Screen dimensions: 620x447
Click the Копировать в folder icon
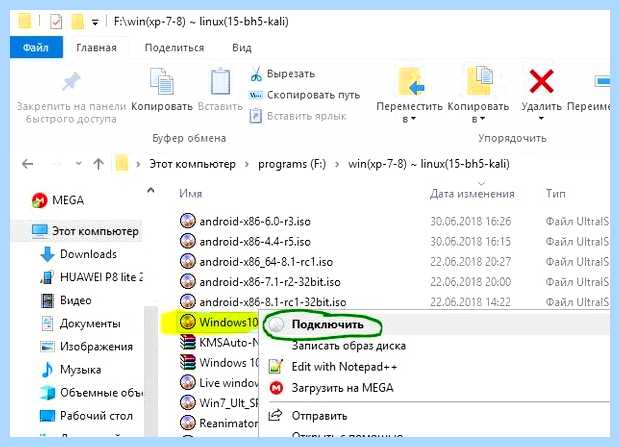coord(479,81)
